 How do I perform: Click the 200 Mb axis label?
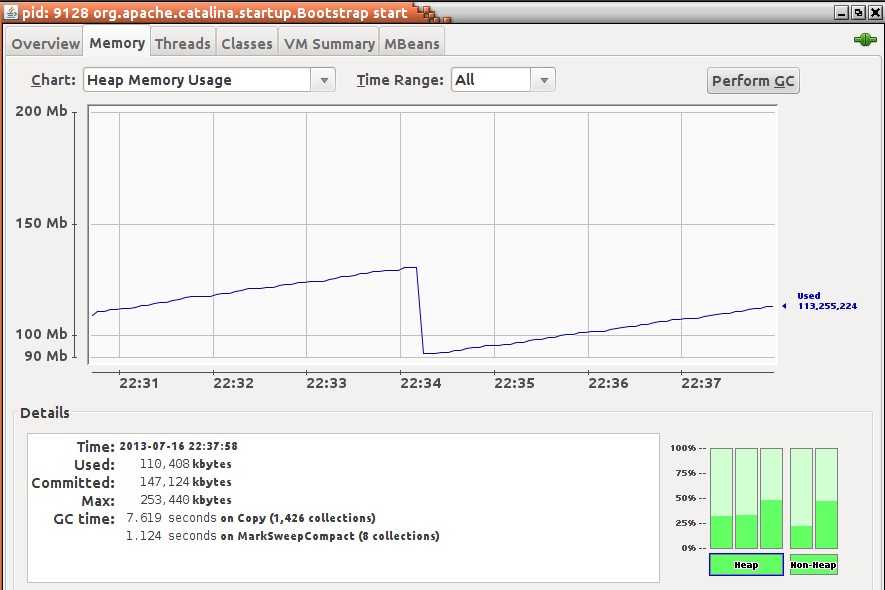pos(41,111)
